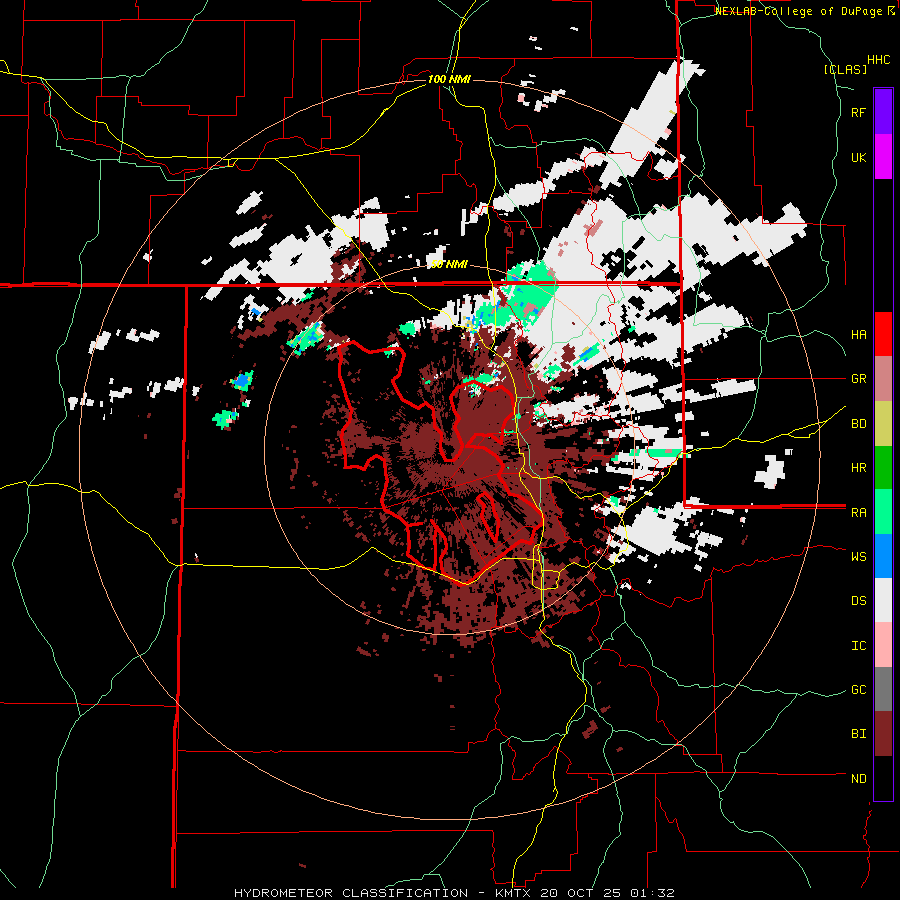Click the 'UK' legend label

pos(858,157)
